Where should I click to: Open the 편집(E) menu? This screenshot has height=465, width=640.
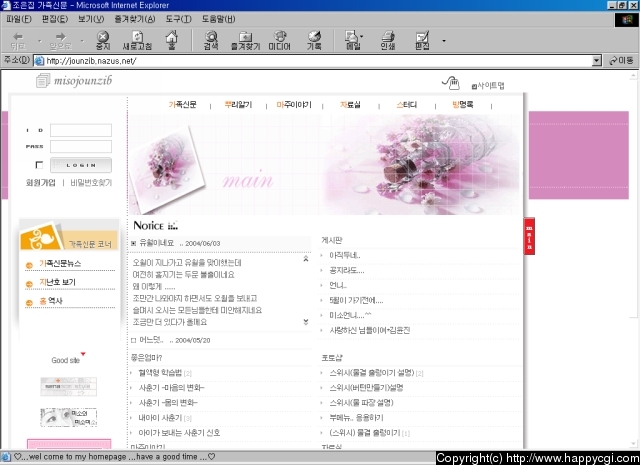(55, 19)
